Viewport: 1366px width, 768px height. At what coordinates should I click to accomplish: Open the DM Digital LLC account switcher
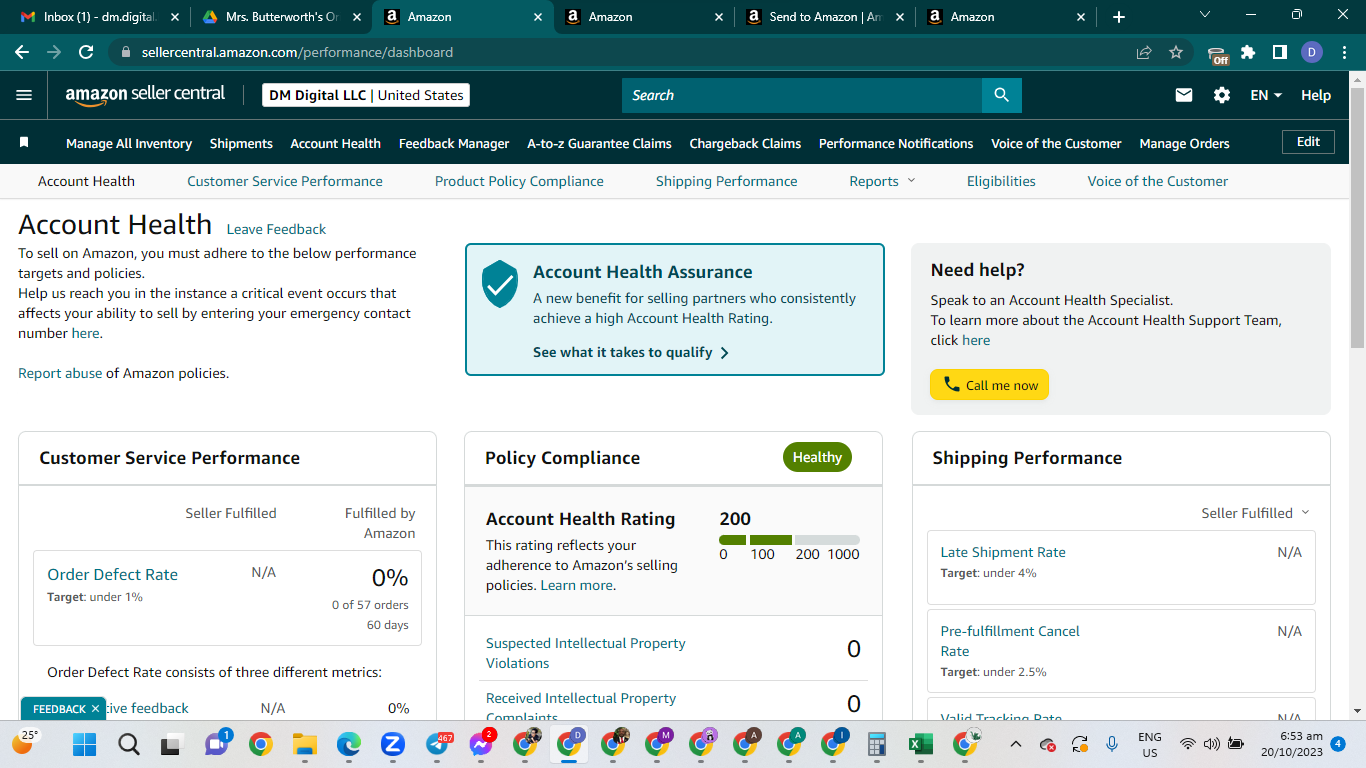click(x=365, y=95)
